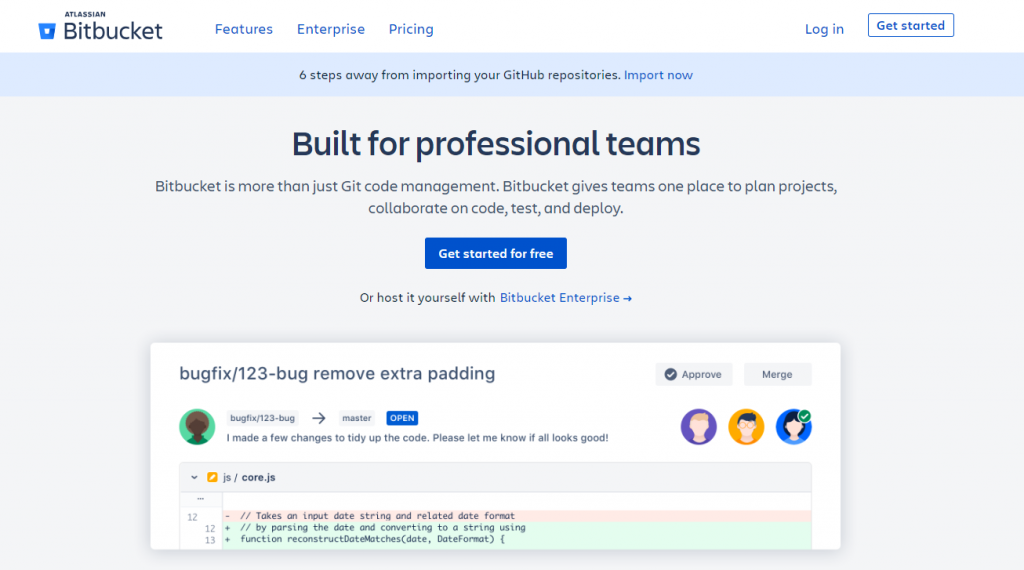Click the orange modified-file icon
The width and height of the screenshot is (1024, 570).
pos(212,477)
